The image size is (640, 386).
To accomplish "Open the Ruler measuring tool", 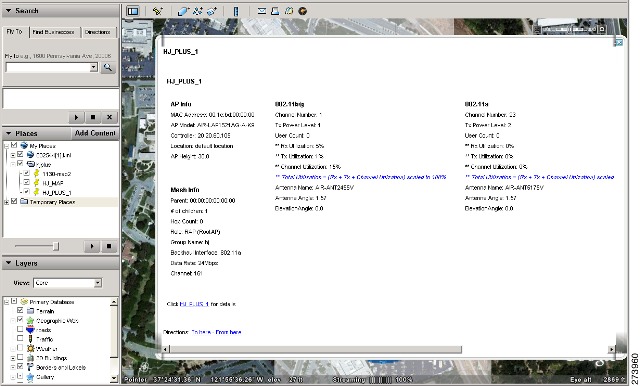I will [236, 11].
